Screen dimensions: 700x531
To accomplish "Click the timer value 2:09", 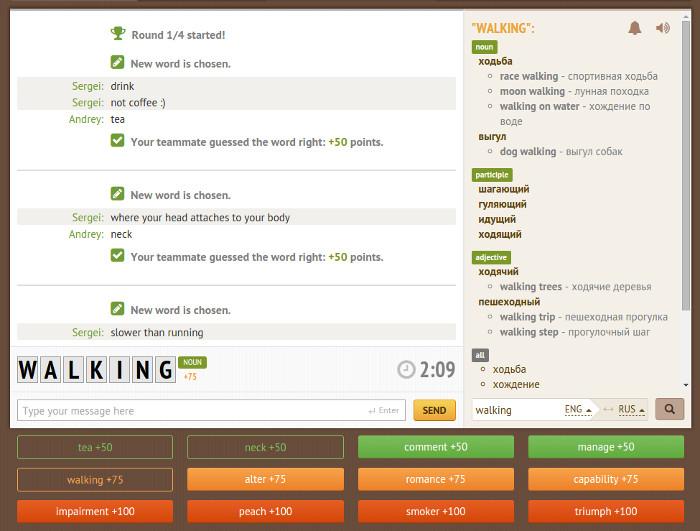I will [x=437, y=370].
